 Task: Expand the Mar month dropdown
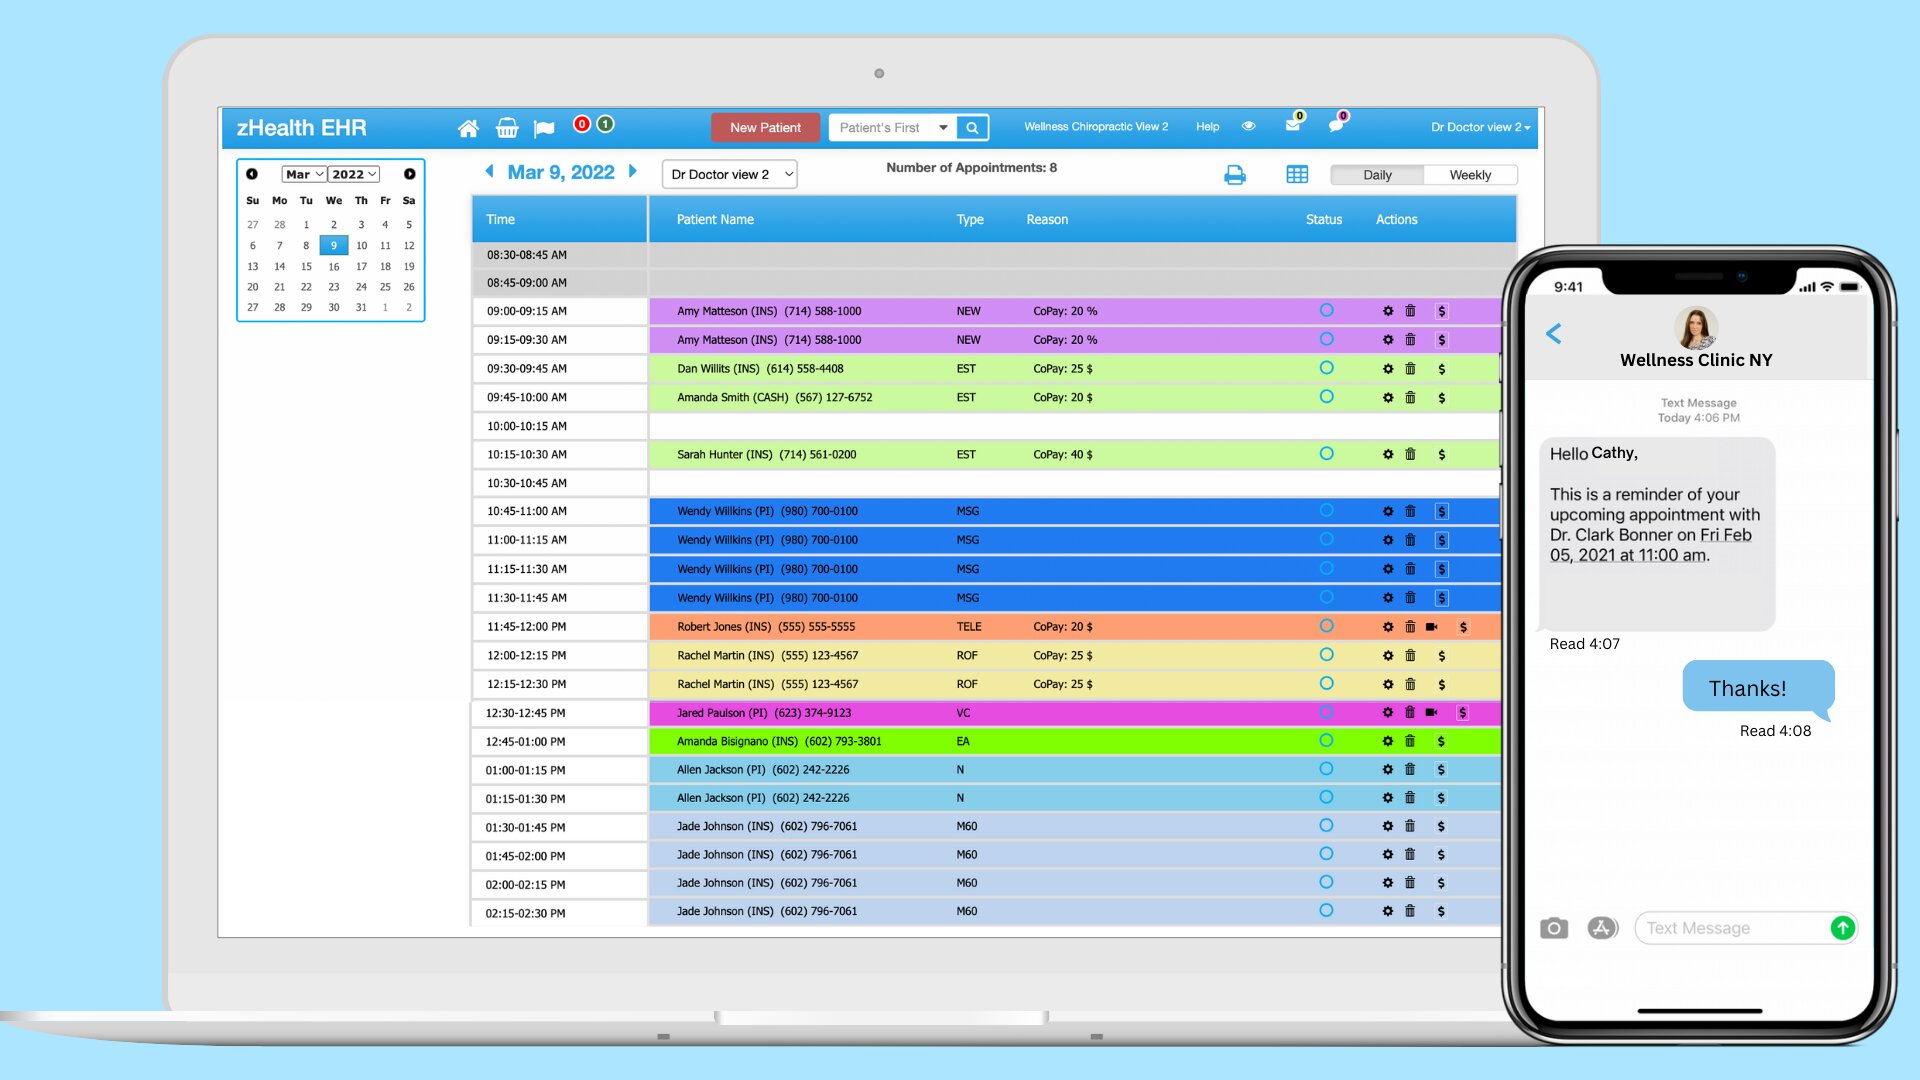304,174
